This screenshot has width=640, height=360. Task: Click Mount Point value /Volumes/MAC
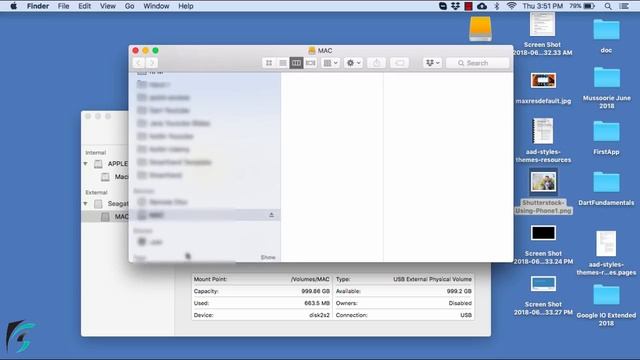[x=310, y=279]
